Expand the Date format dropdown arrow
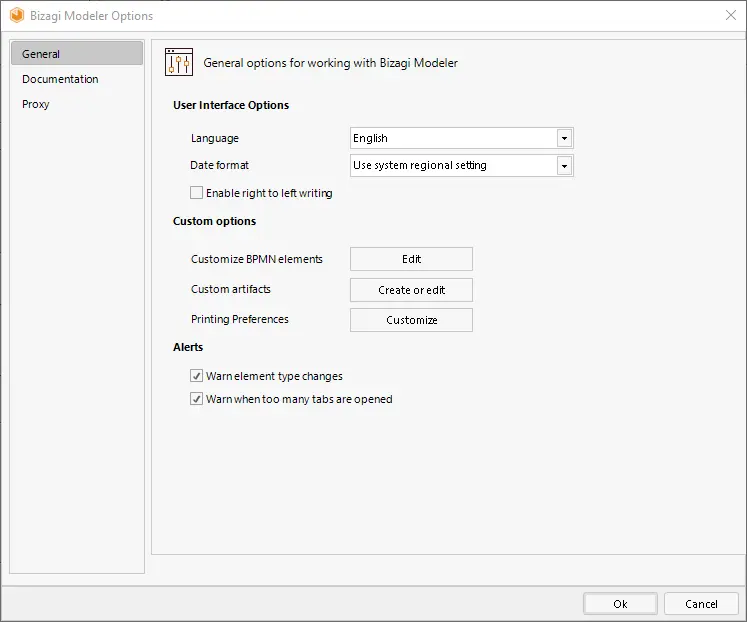 click(564, 166)
